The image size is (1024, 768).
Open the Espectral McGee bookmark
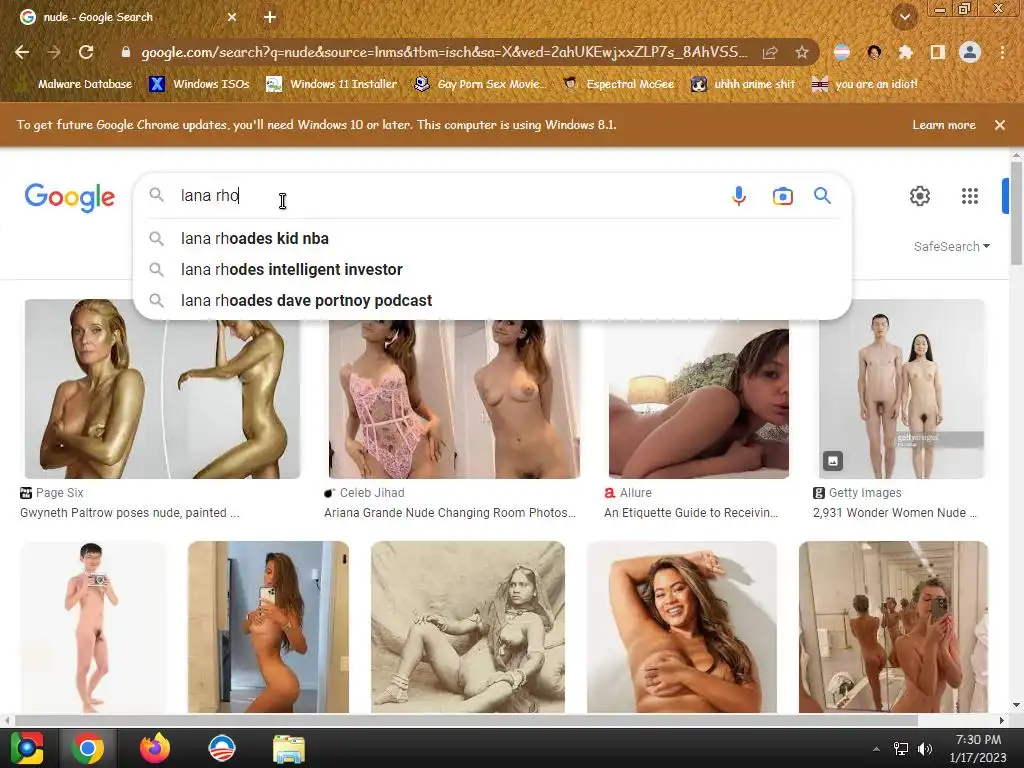[x=619, y=84]
